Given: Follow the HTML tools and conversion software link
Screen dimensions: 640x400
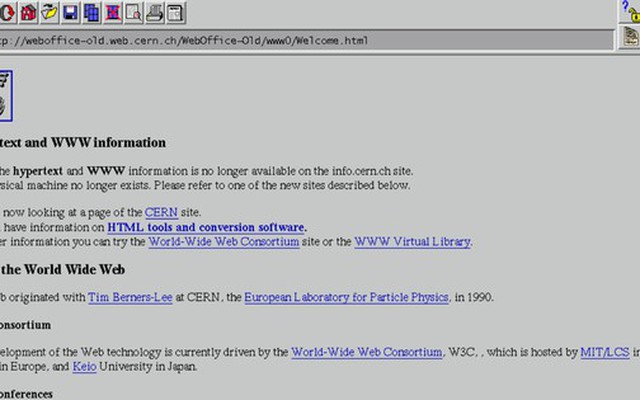Looking at the screenshot, I should pyautogui.click(x=206, y=227).
